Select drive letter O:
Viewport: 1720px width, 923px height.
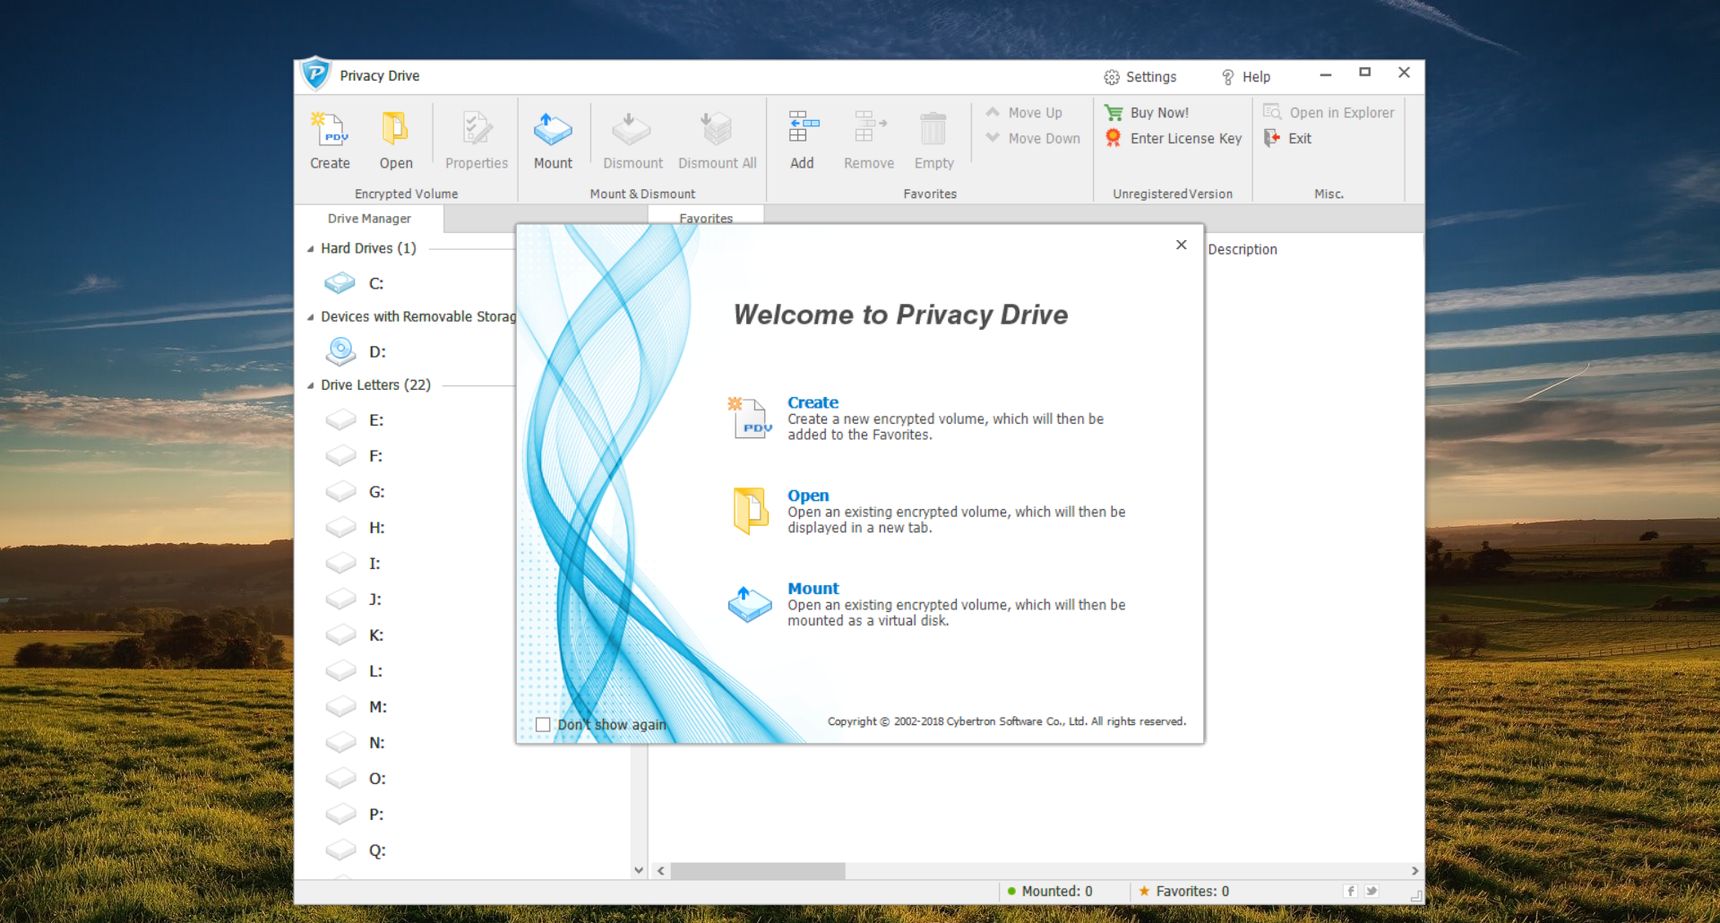tap(355, 779)
